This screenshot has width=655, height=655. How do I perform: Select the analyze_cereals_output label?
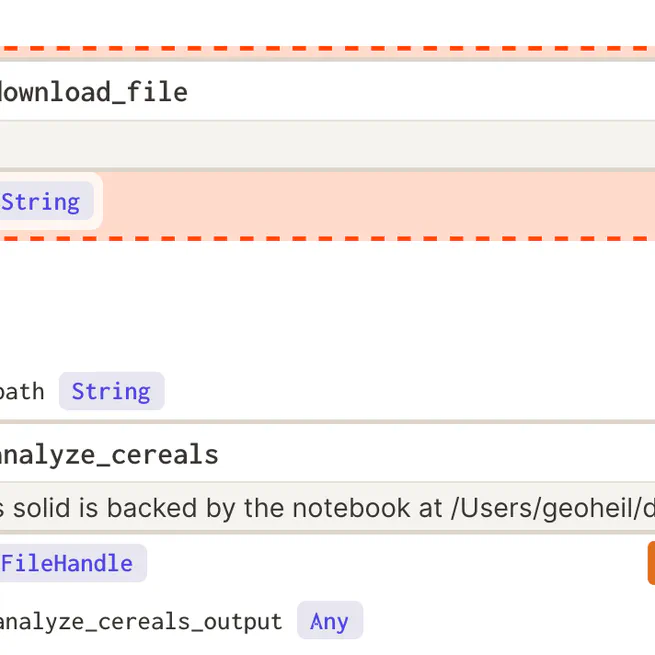(141, 622)
